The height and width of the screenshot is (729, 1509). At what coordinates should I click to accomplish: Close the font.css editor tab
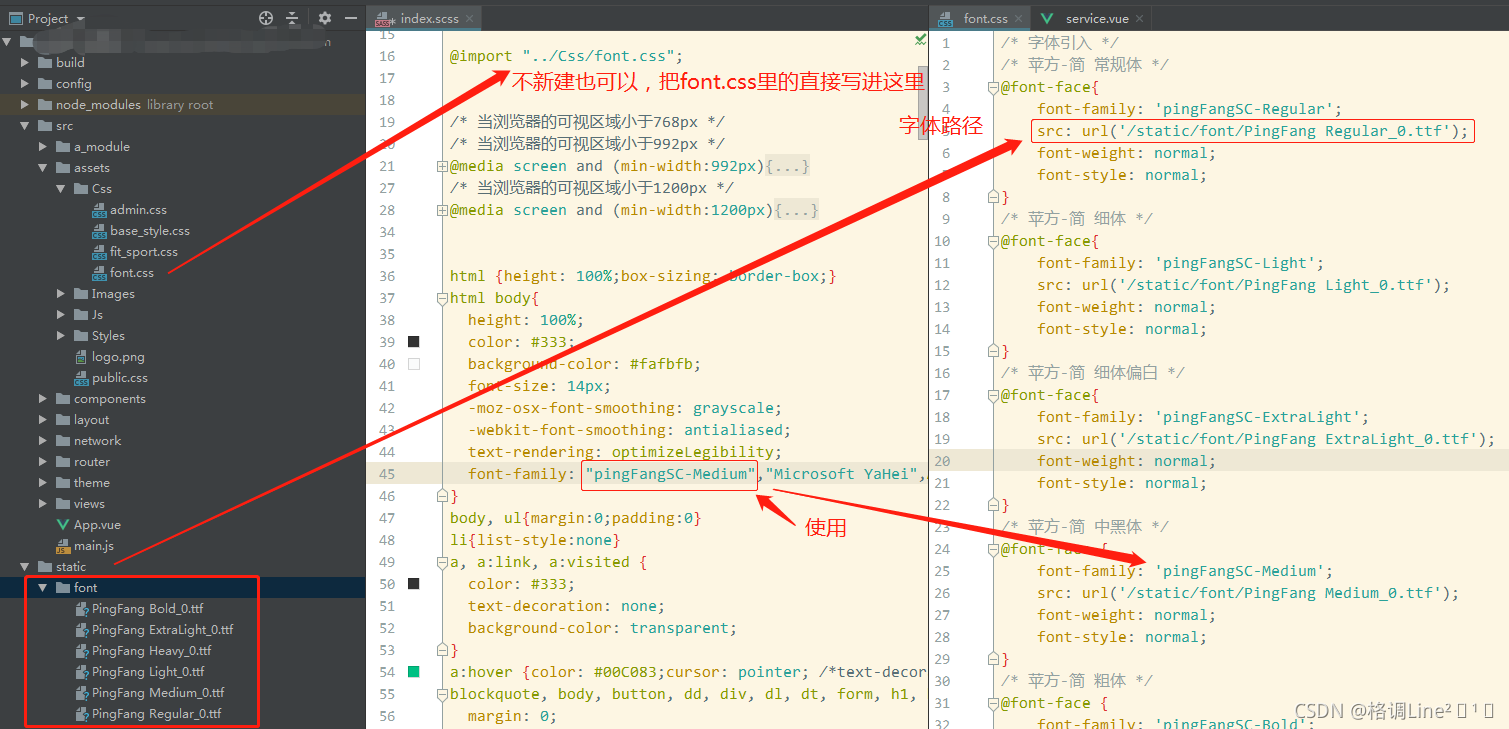(x=1018, y=18)
